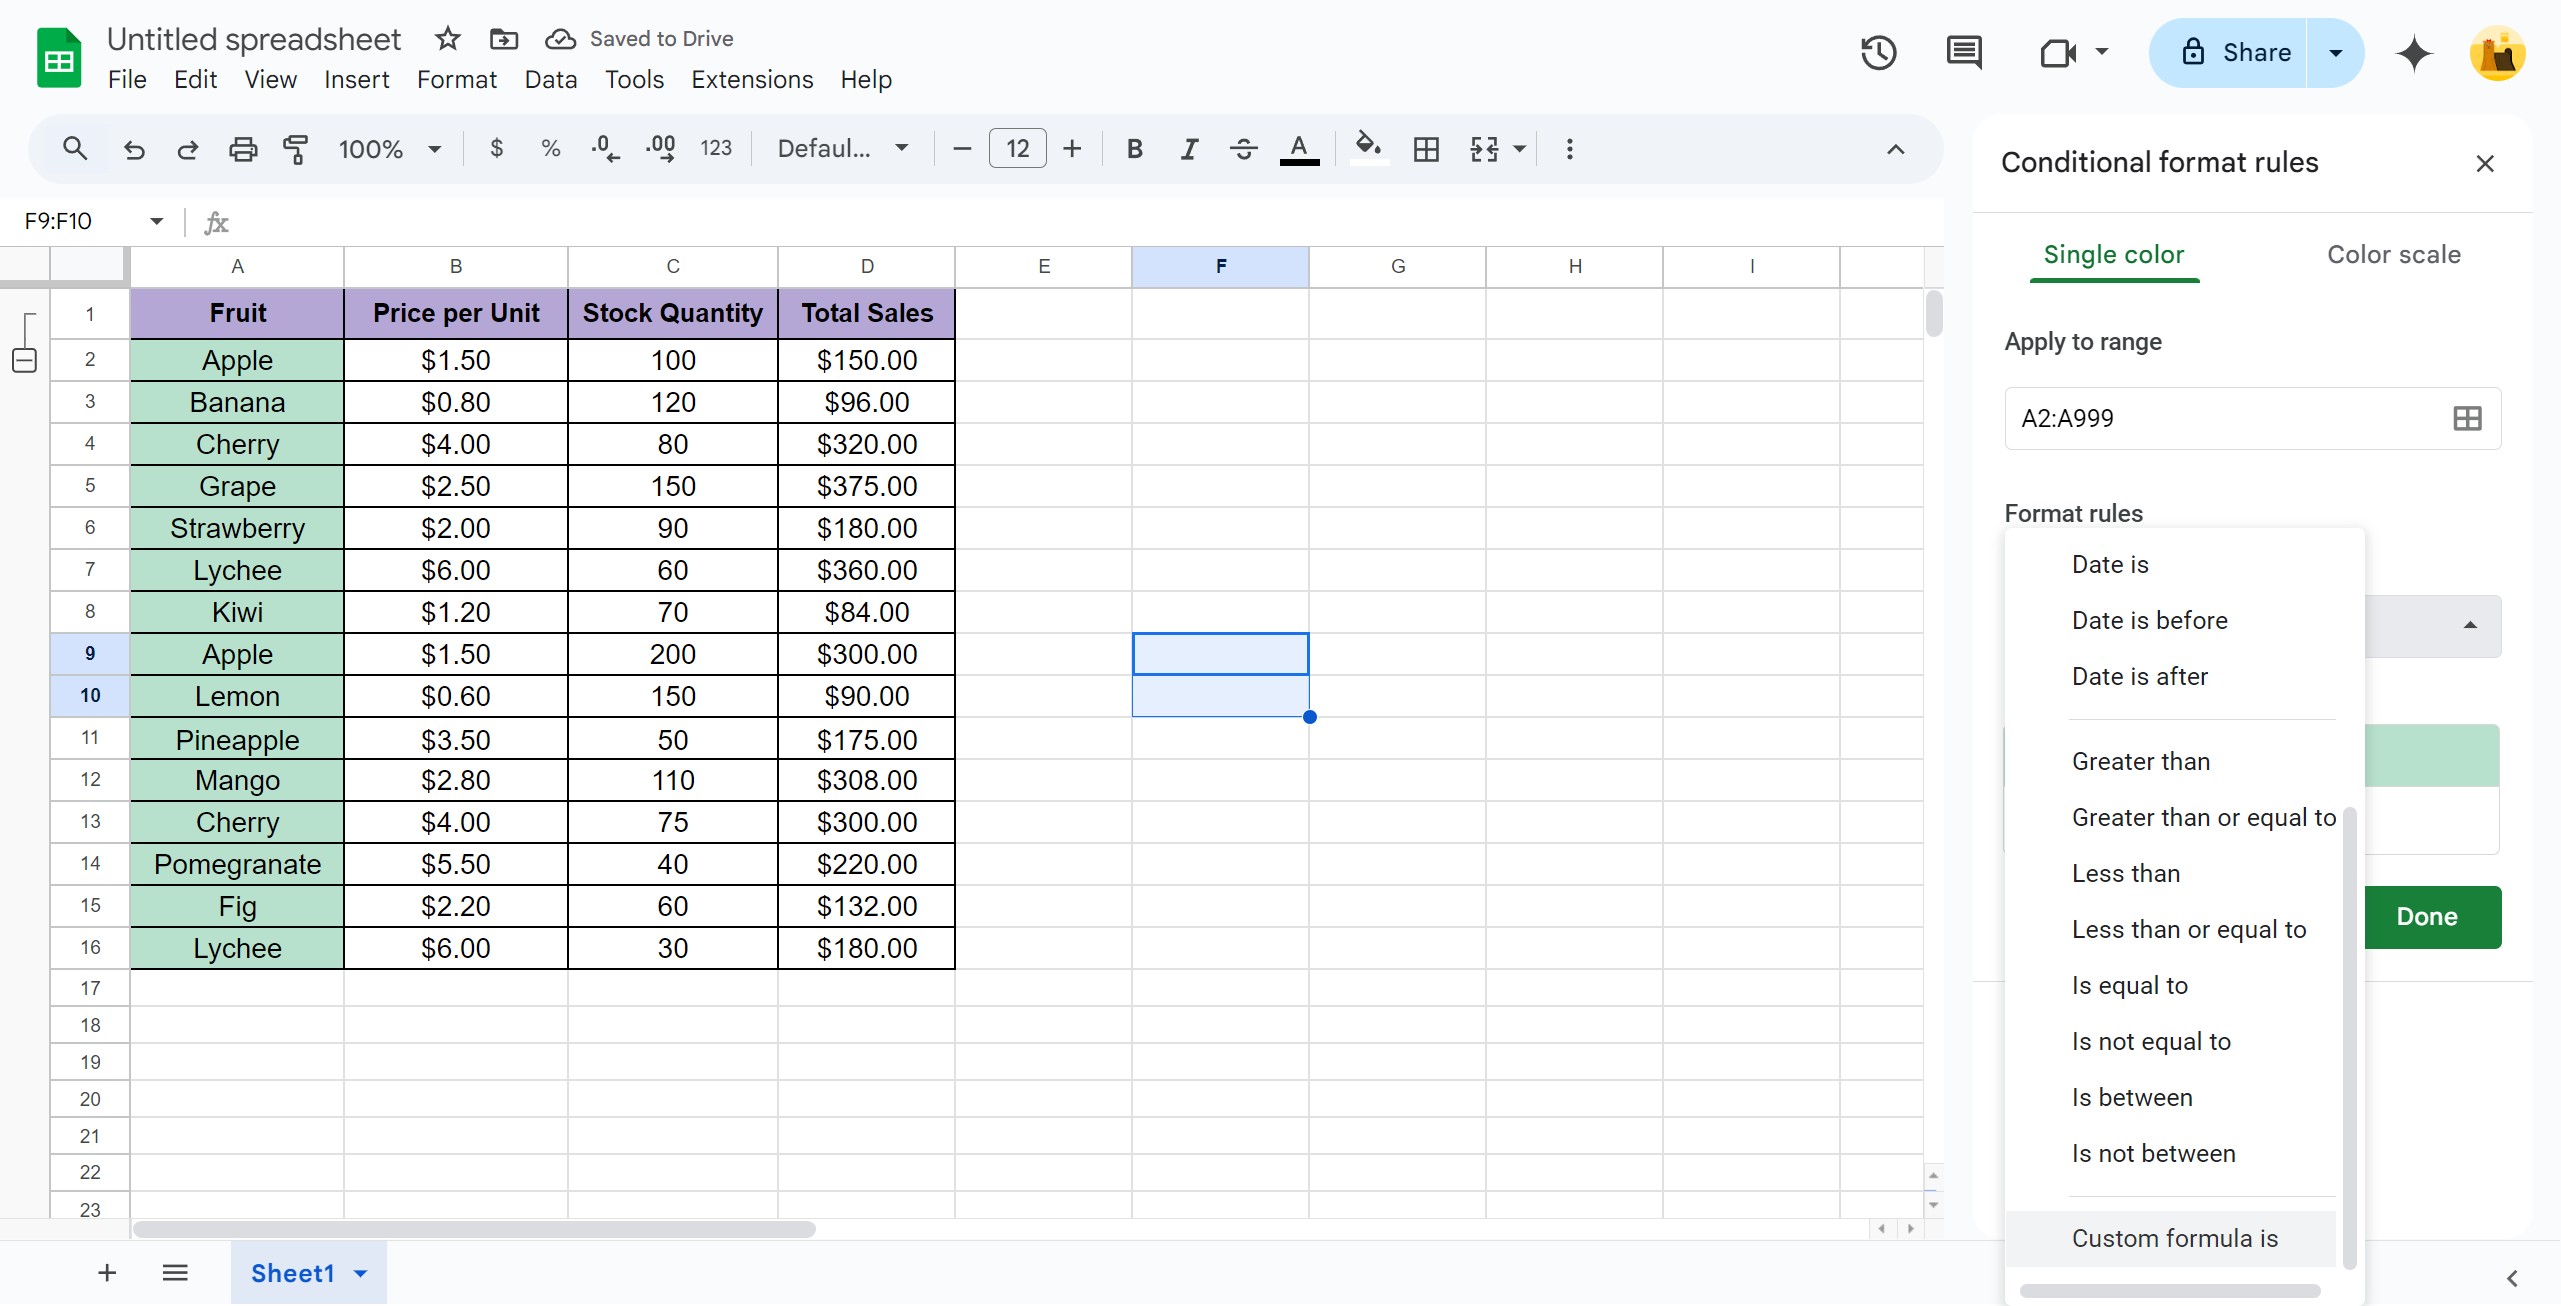Open merge cells options arrow
The image size is (2561, 1306).
[x=1519, y=149]
